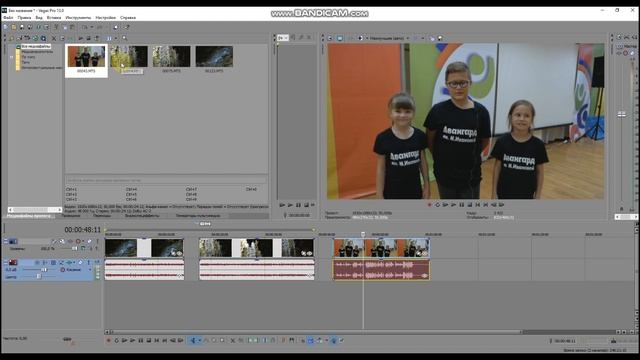Viewport: 640px width, 360px height.
Task: Toggle Mute on the audio track
Action: pyautogui.click(x=80, y=262)
